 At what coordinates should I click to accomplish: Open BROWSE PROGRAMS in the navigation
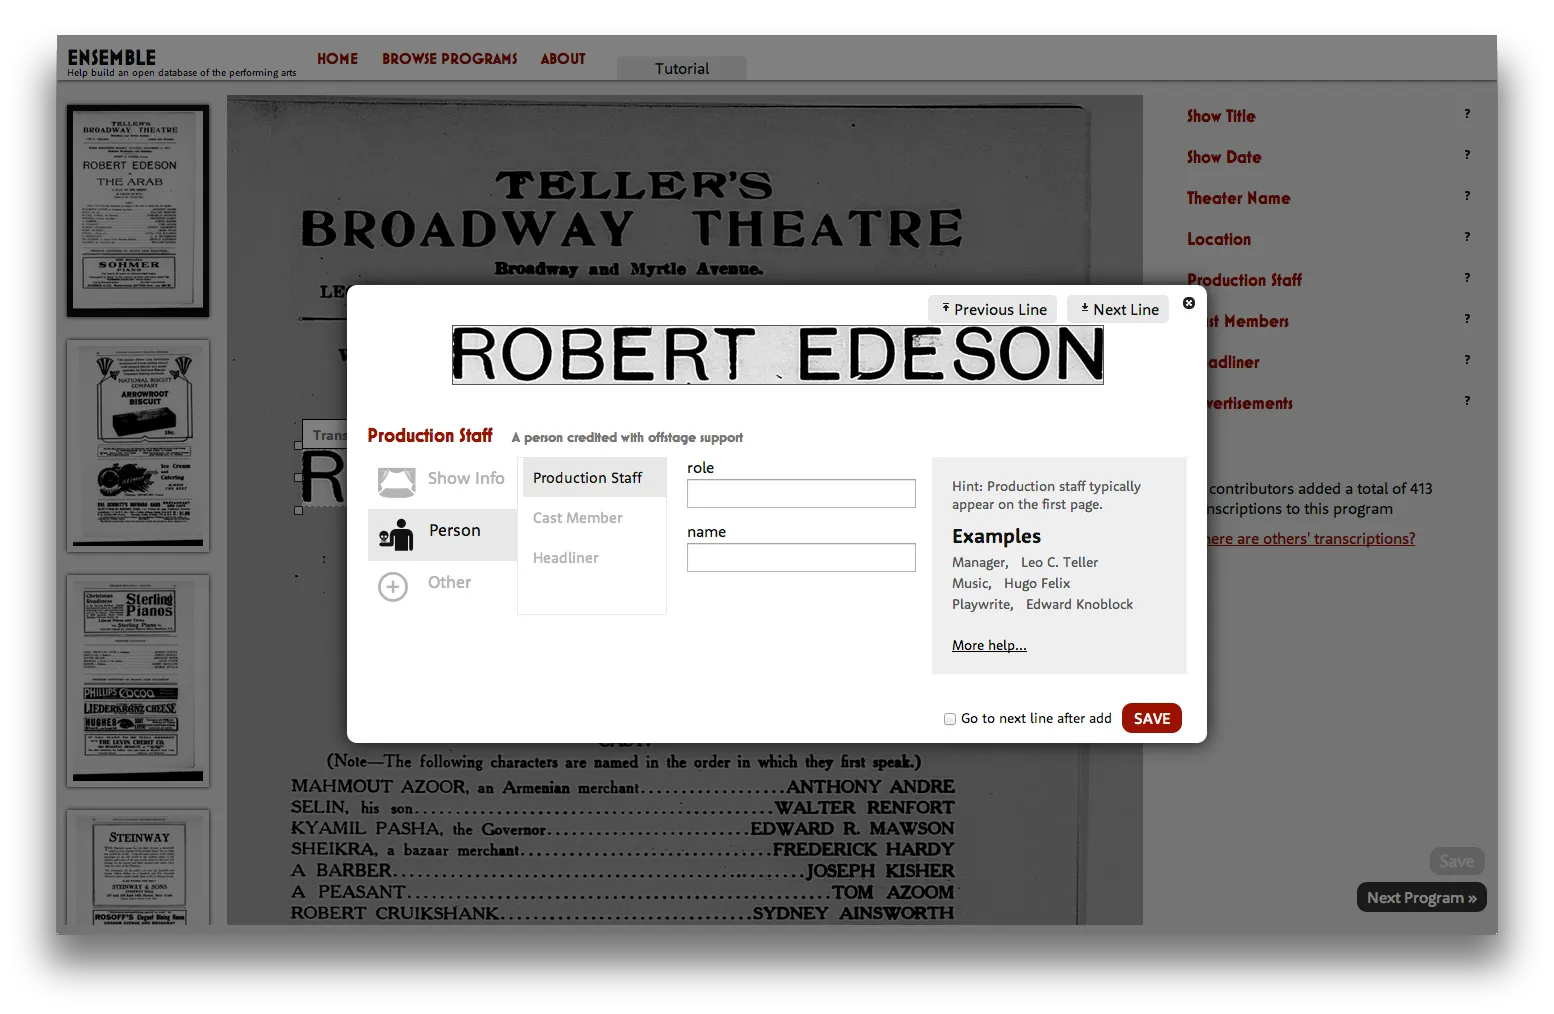[x=449, y=58]
